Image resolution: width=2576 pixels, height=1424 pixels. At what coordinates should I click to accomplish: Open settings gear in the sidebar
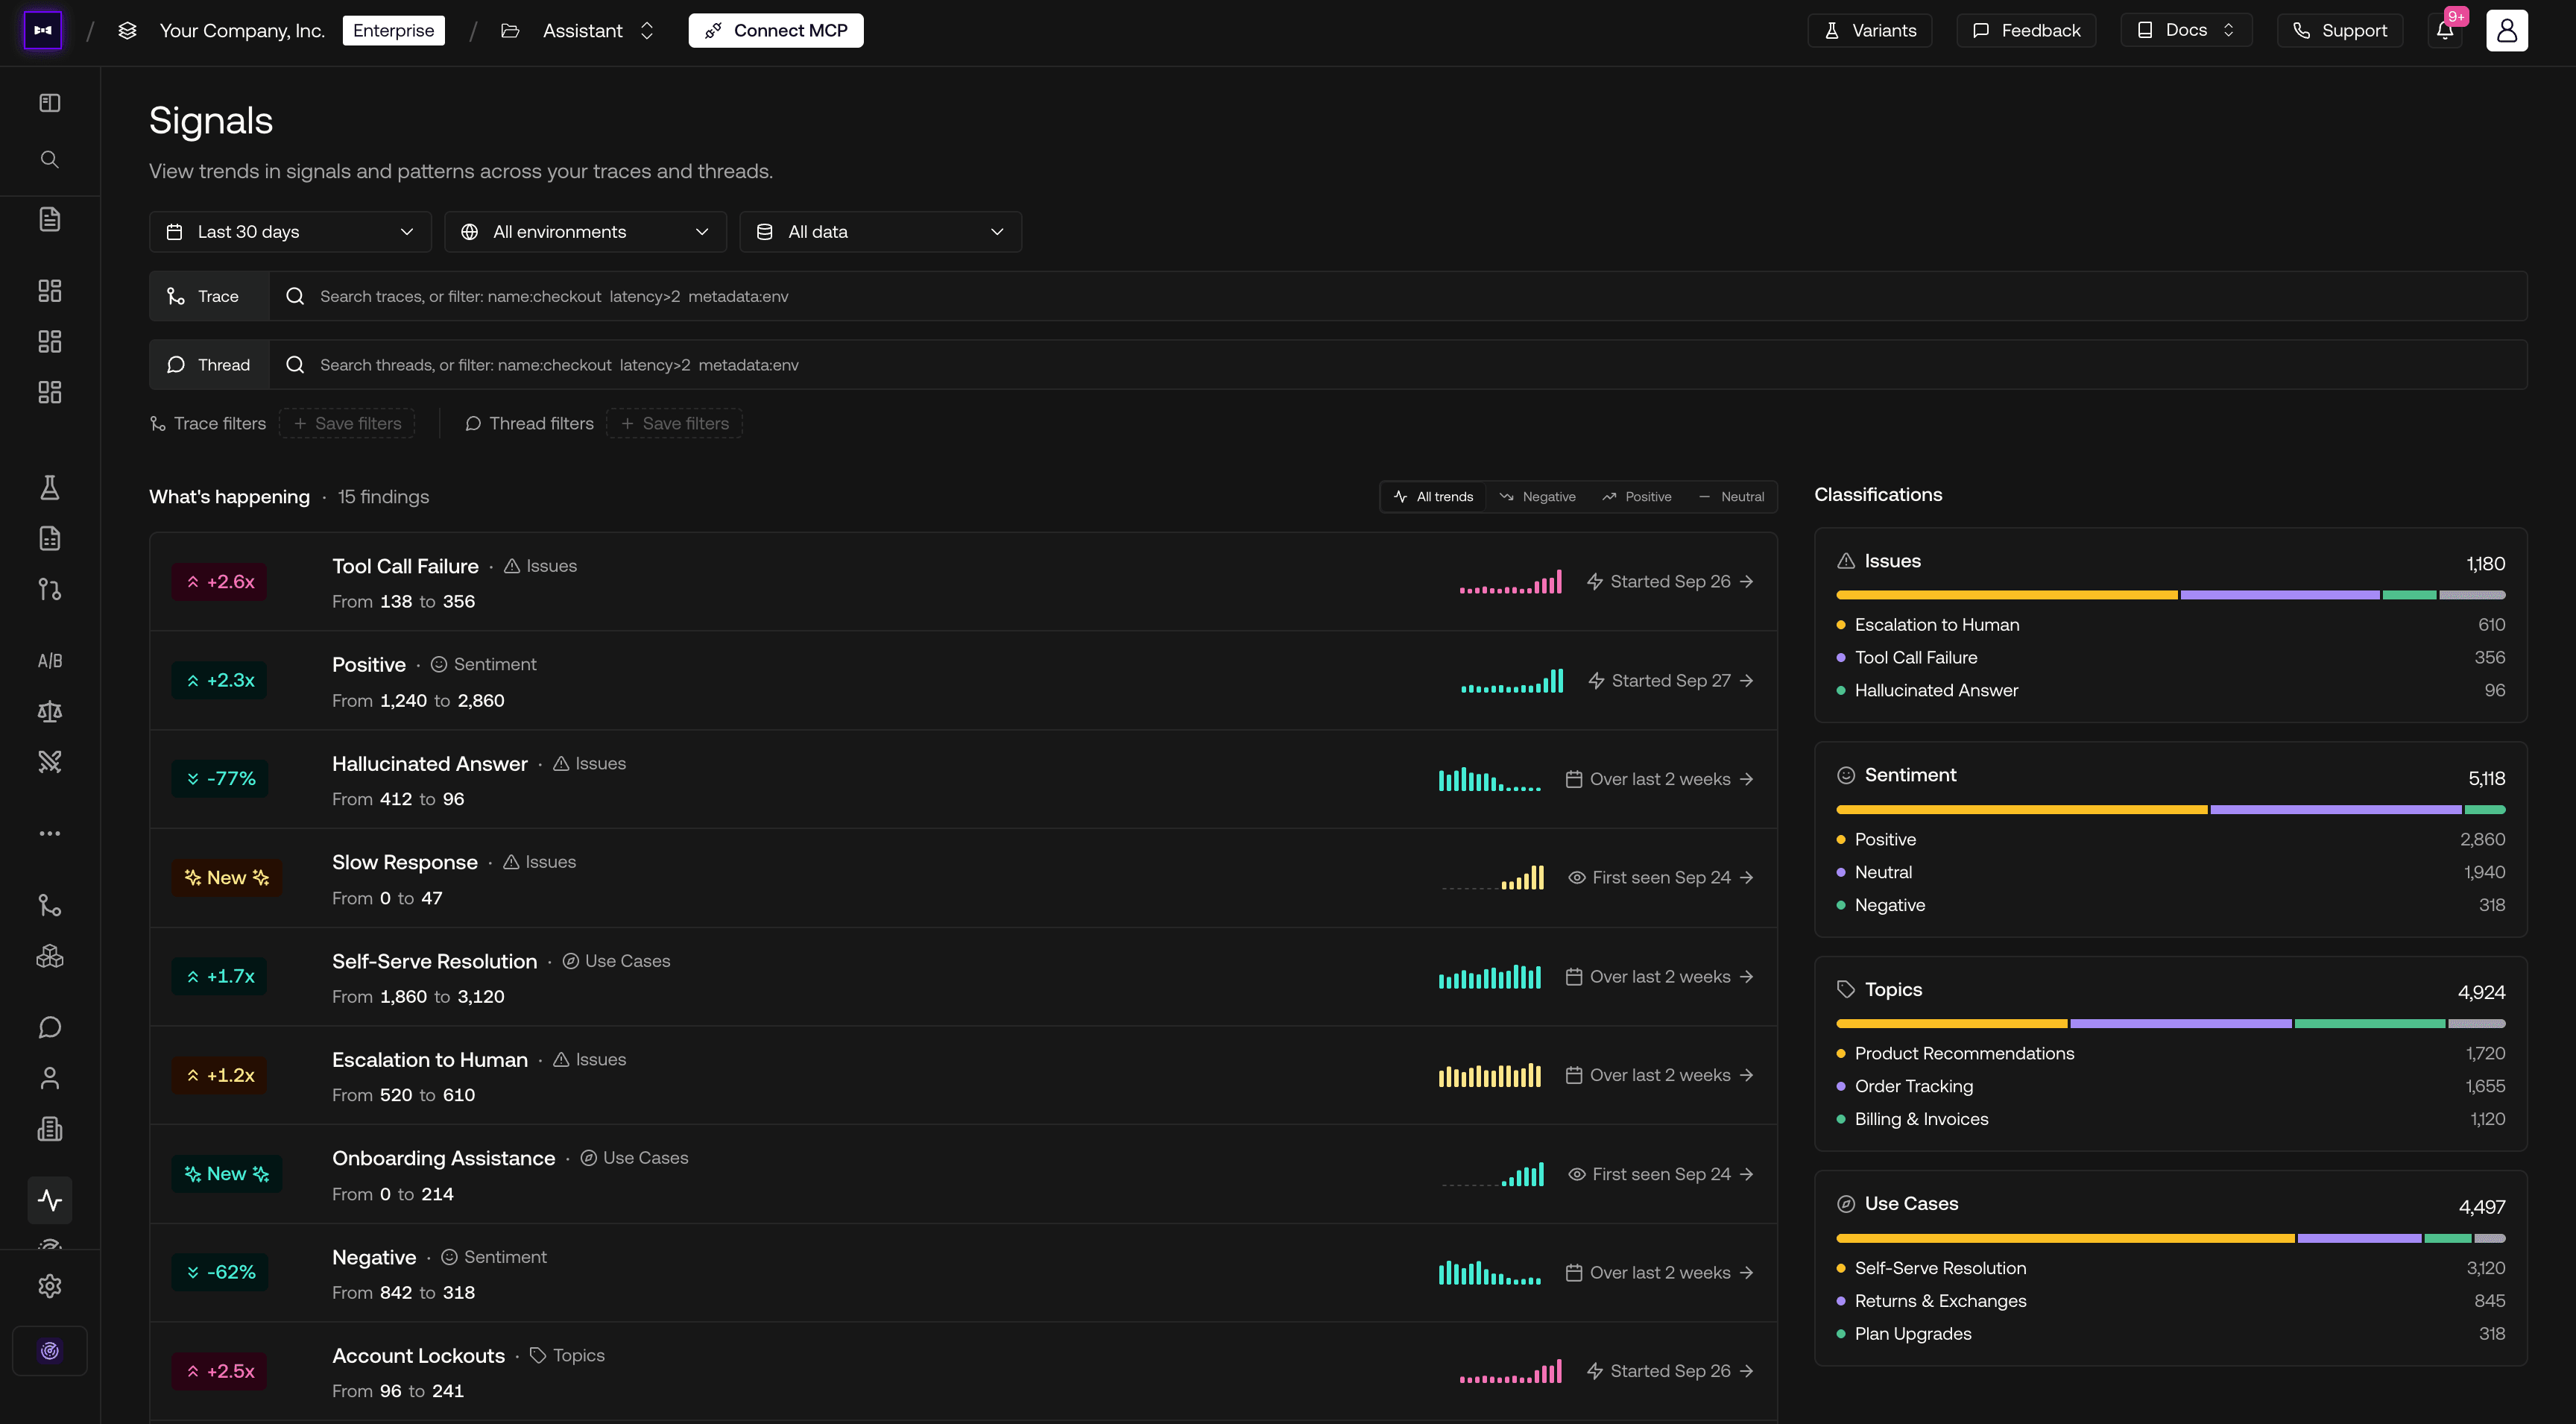point(49,1286)
